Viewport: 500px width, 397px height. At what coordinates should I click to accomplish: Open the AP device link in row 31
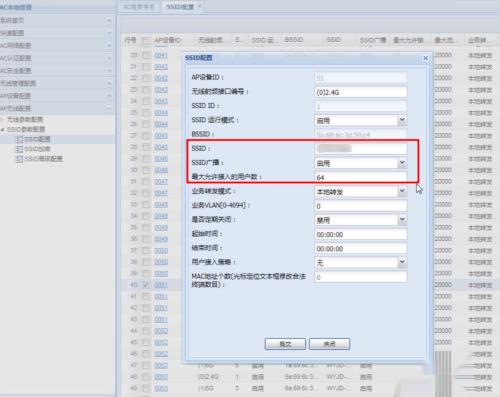point(161,182)
